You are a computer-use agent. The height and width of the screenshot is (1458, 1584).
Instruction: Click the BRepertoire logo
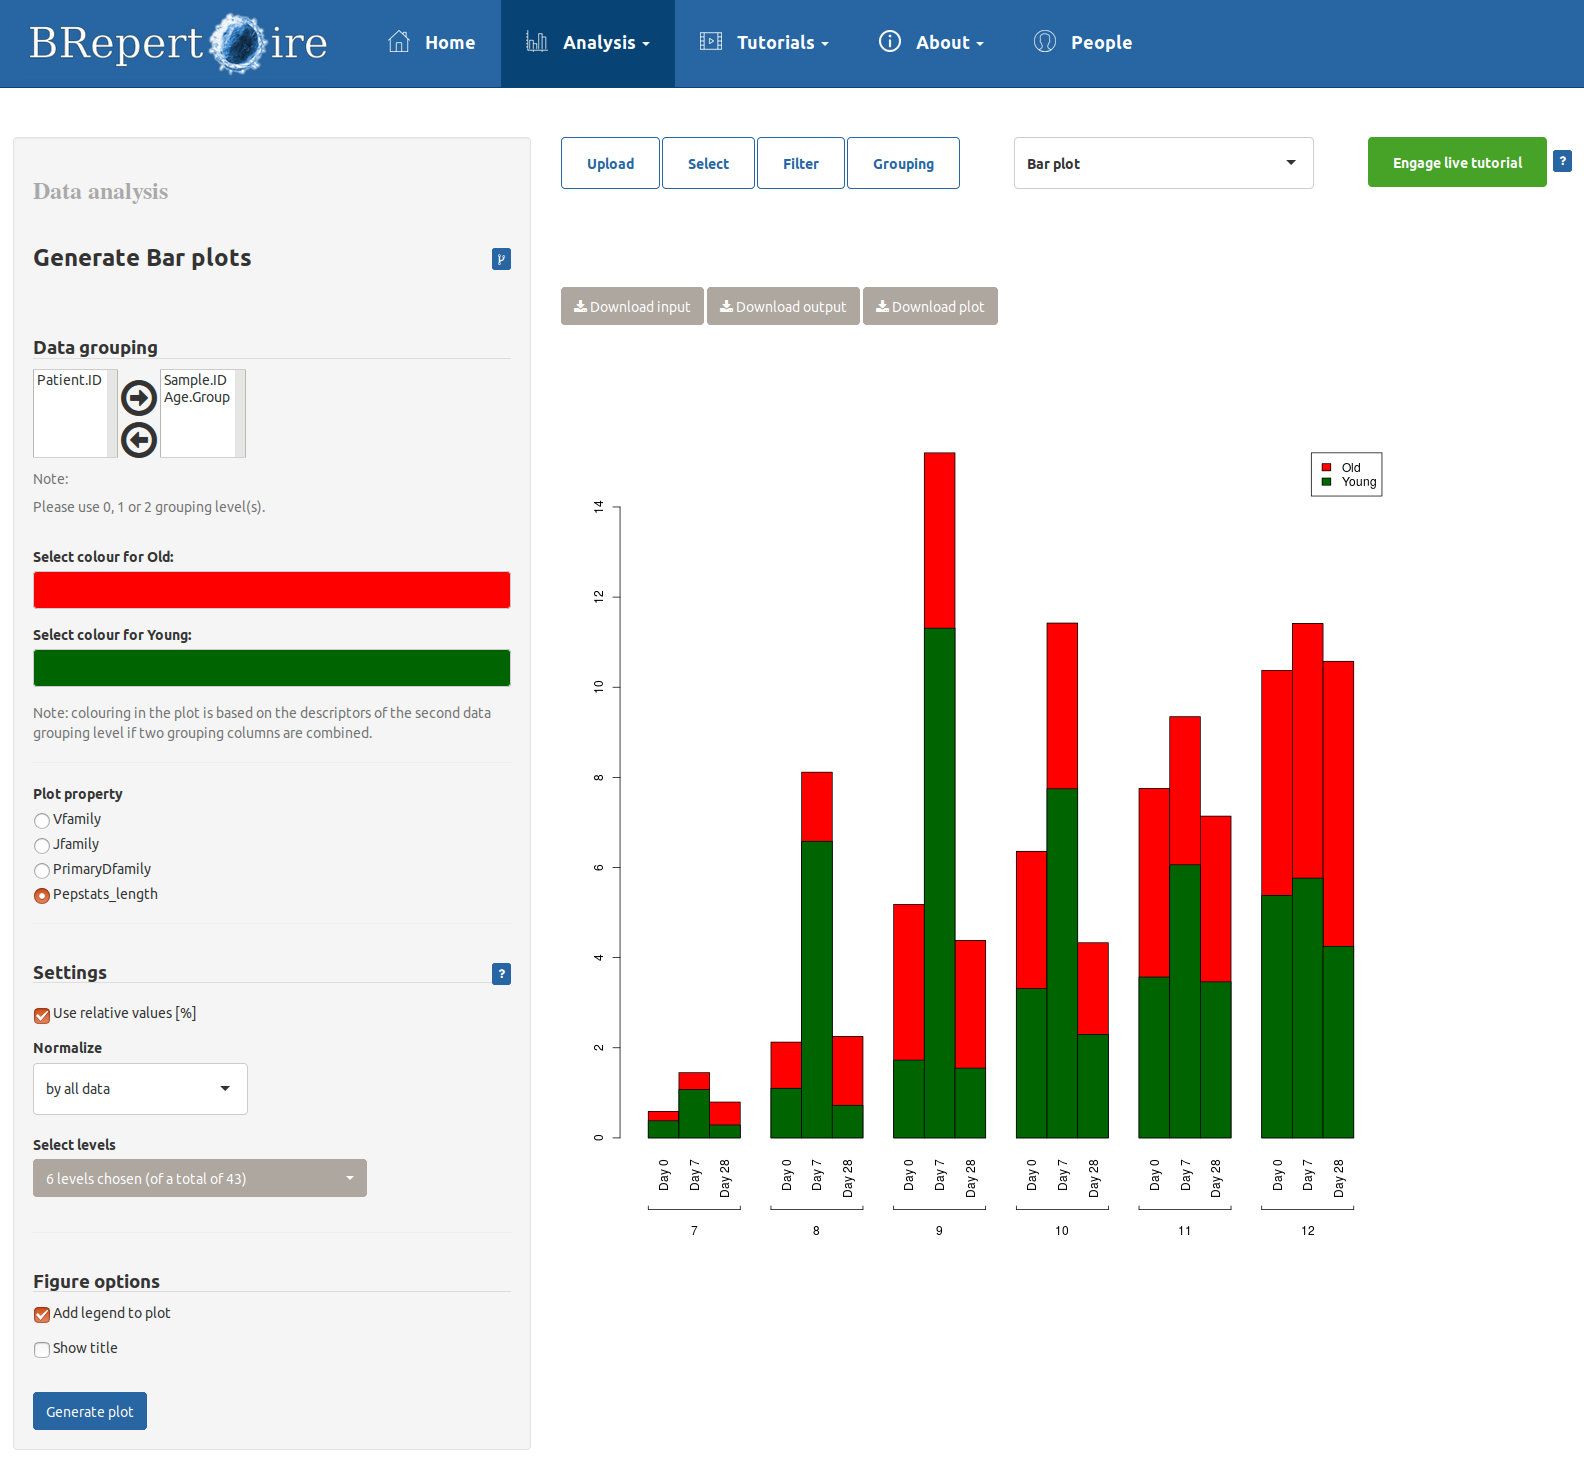(x=178, y=43)
